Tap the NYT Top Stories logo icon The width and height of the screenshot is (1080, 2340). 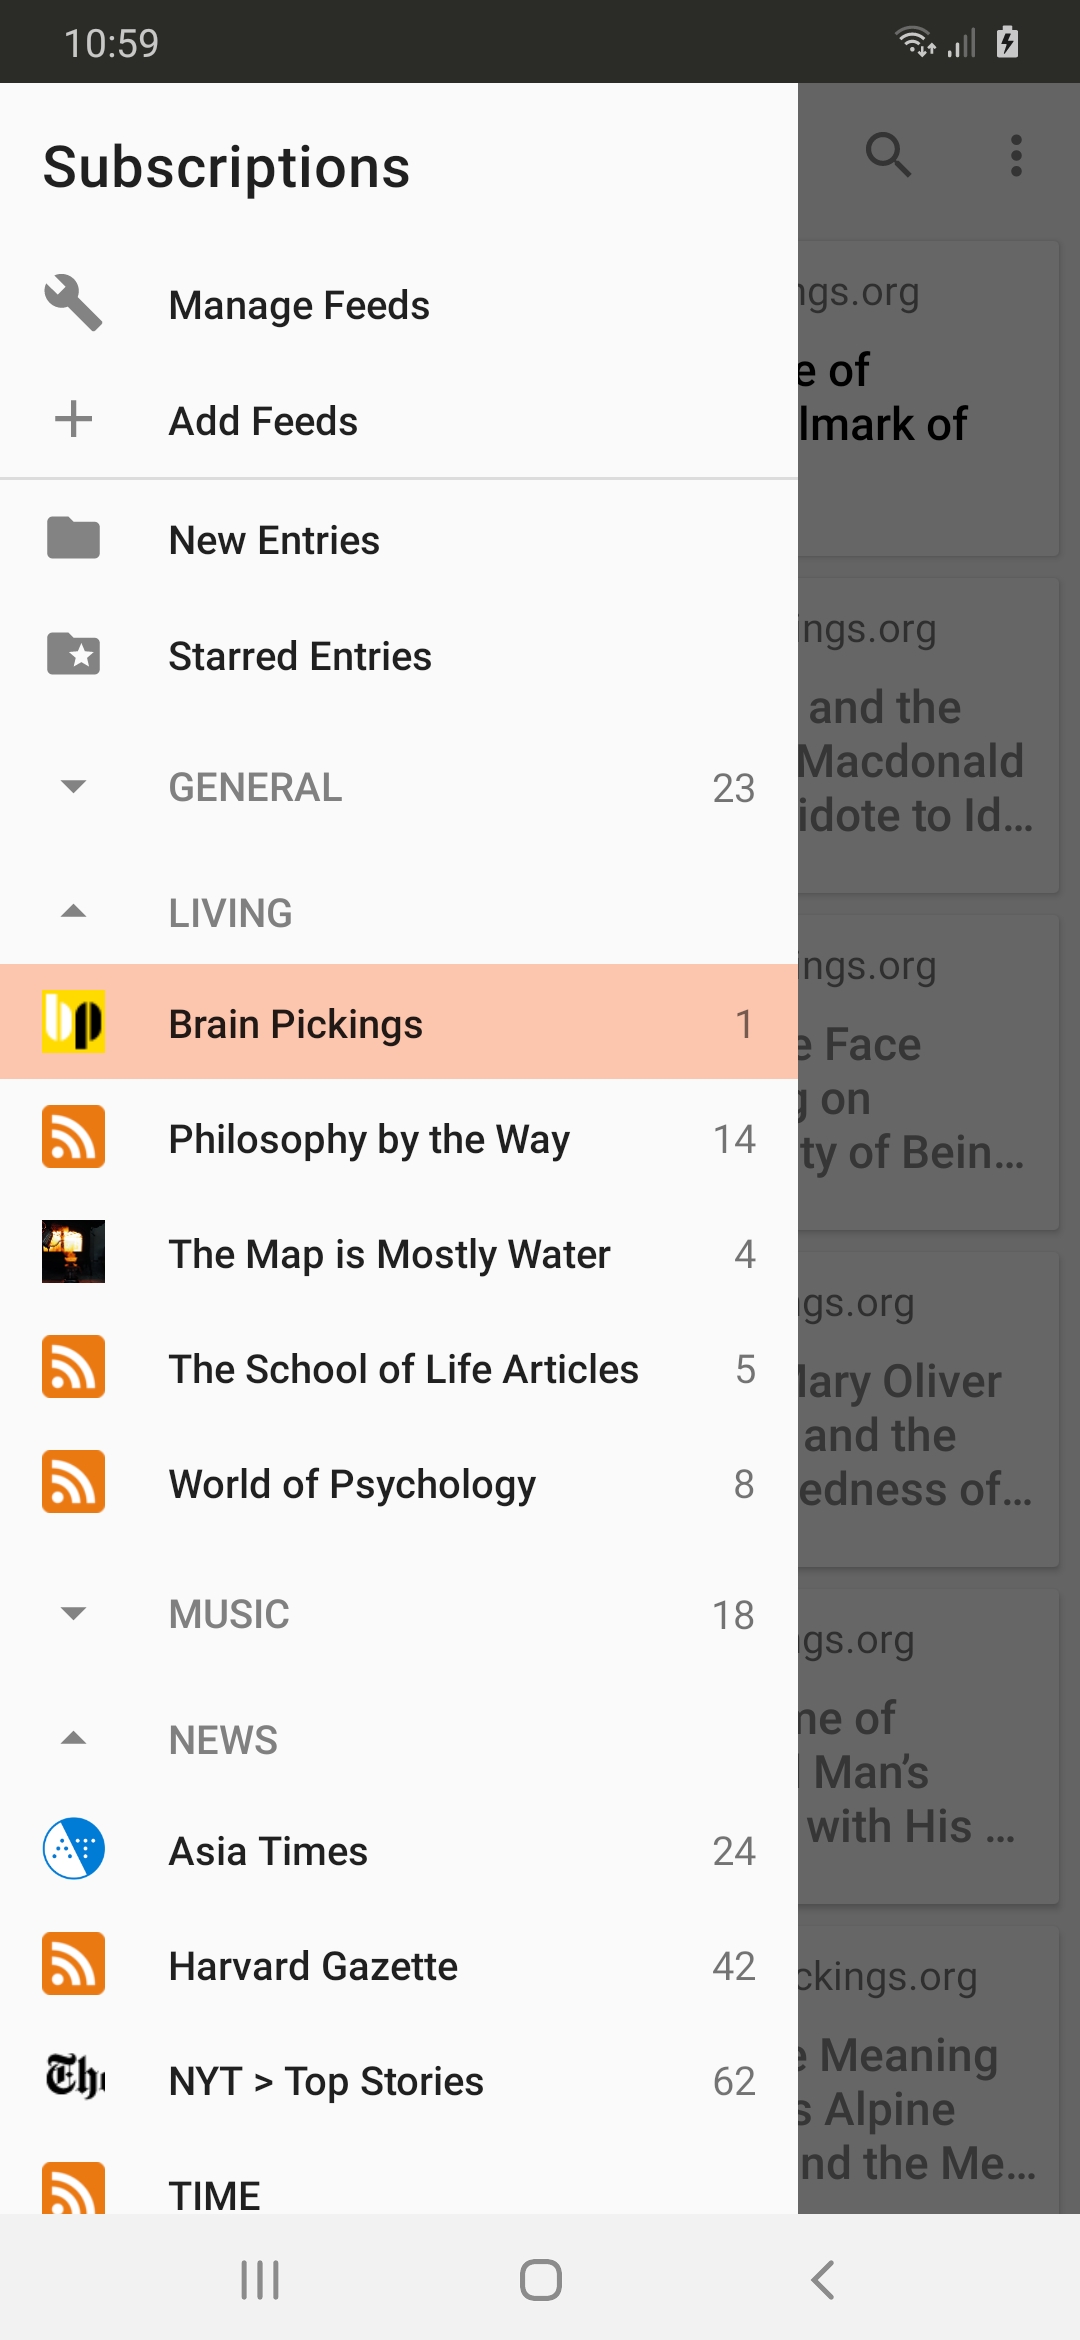tap(73, 2079)
